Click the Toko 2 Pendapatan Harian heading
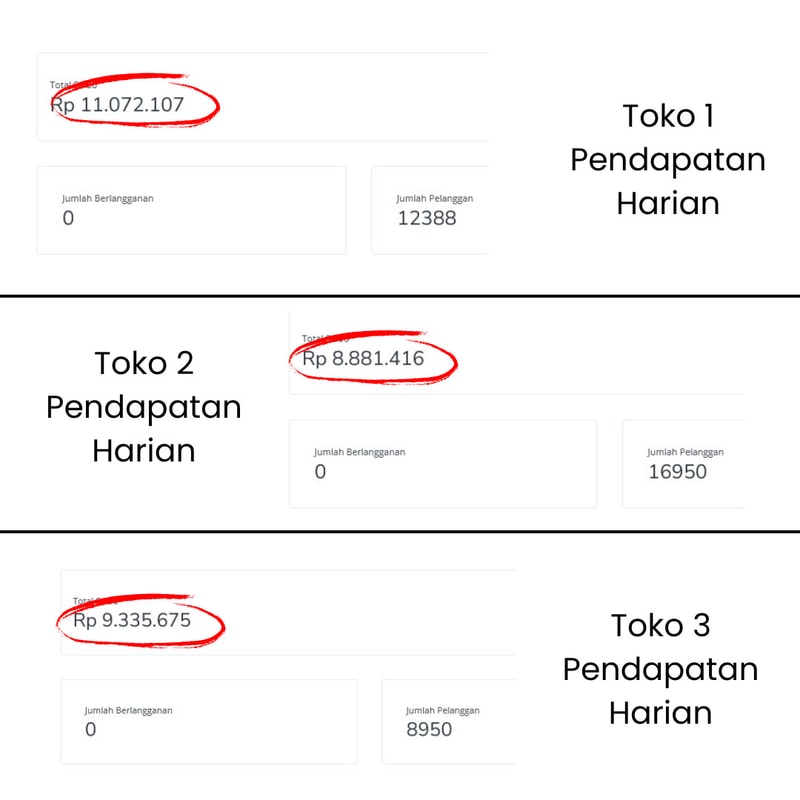 coord(144,407)
